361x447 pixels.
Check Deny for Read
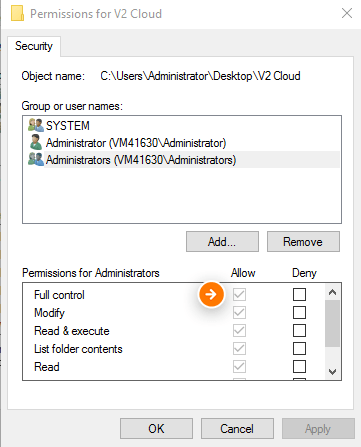click(x=299, y=366)
